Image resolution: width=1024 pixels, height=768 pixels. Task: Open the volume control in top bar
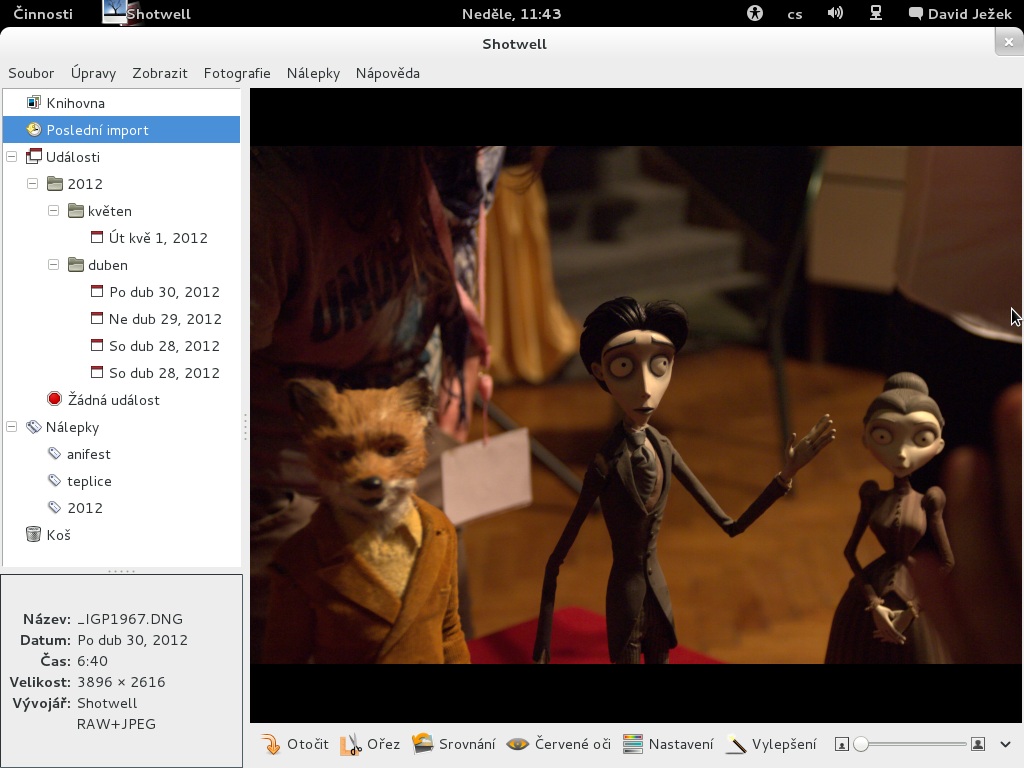[835, 13]
